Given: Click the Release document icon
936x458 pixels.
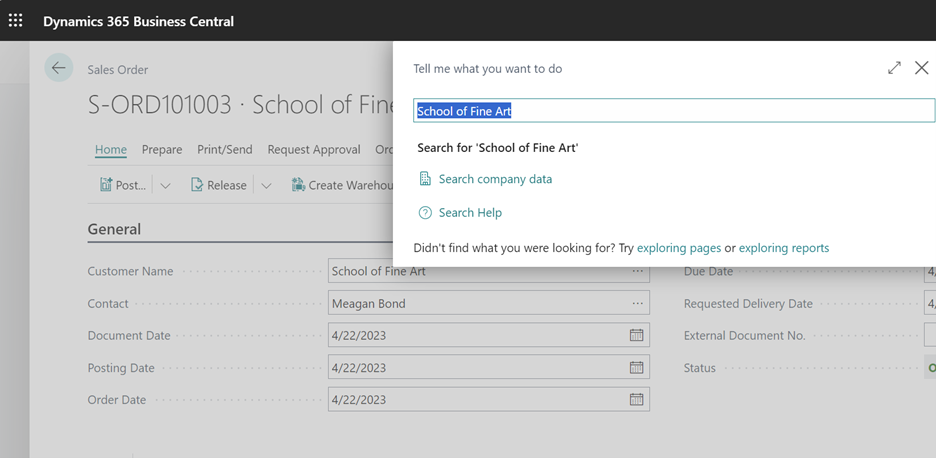Looking at the screenshot, I should [197, 185].
